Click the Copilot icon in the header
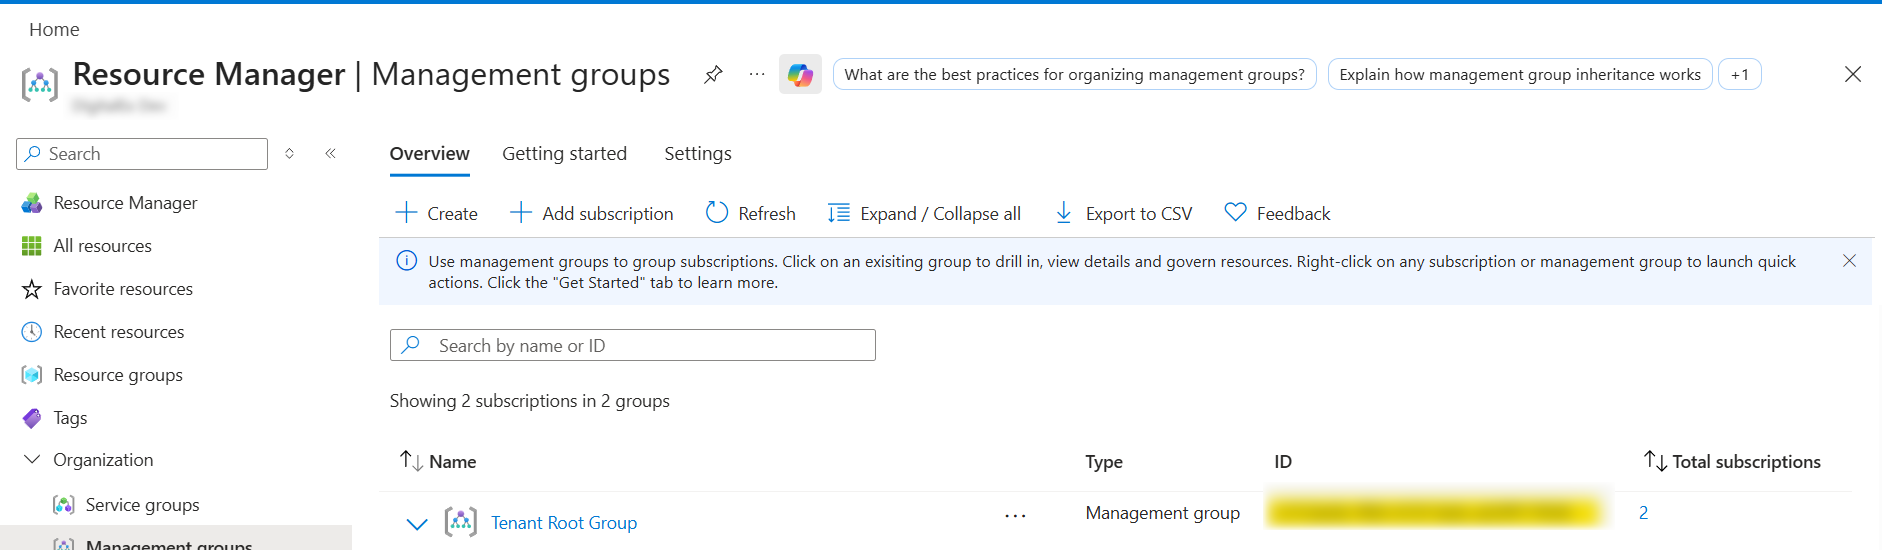Image resolution: width=1882 pixels, height=550 pixels. (x=800, y=75)
